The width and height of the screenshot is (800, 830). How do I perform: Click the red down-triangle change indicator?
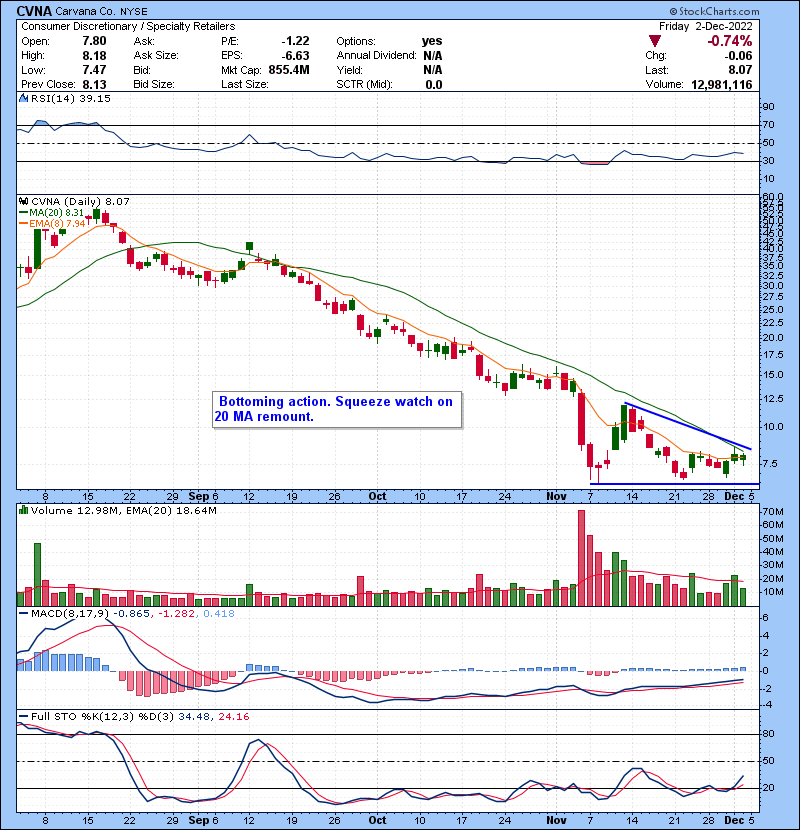click(655, 41)
